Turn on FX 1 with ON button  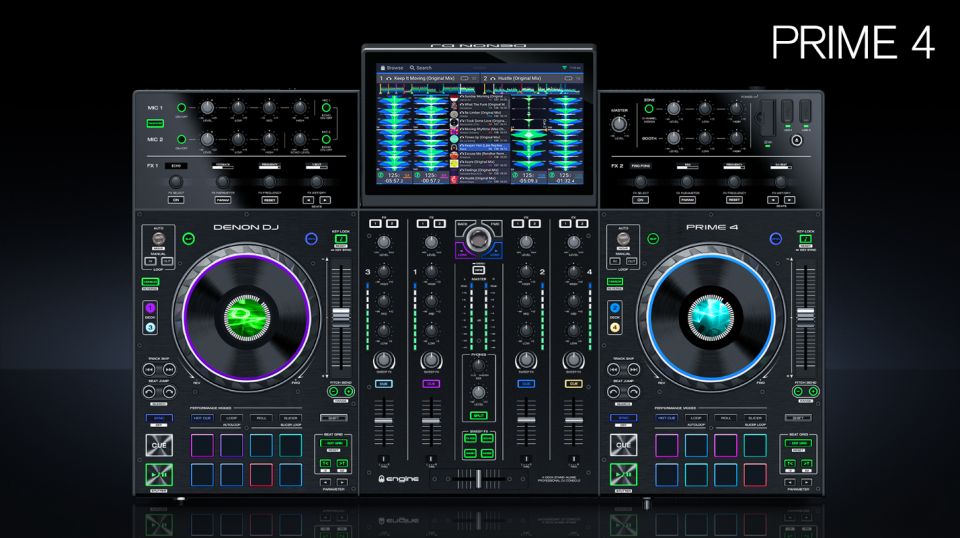pos(176,199)
